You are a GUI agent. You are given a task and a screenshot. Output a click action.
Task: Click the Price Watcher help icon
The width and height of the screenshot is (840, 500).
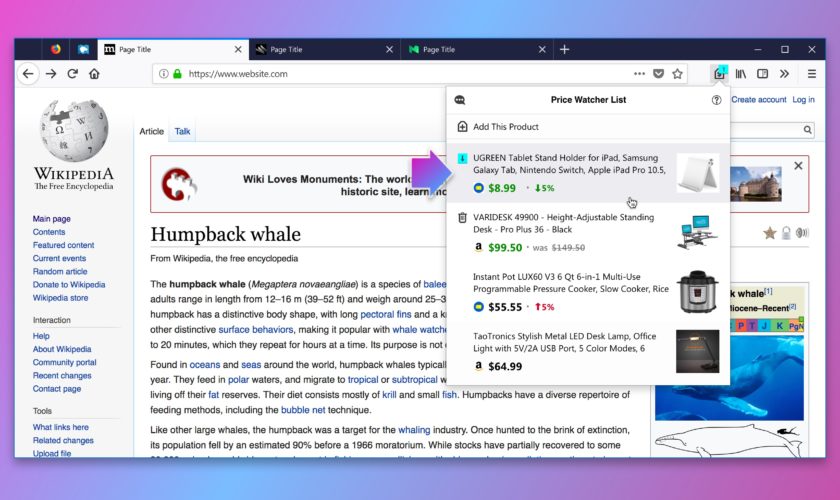coord(716,100)
